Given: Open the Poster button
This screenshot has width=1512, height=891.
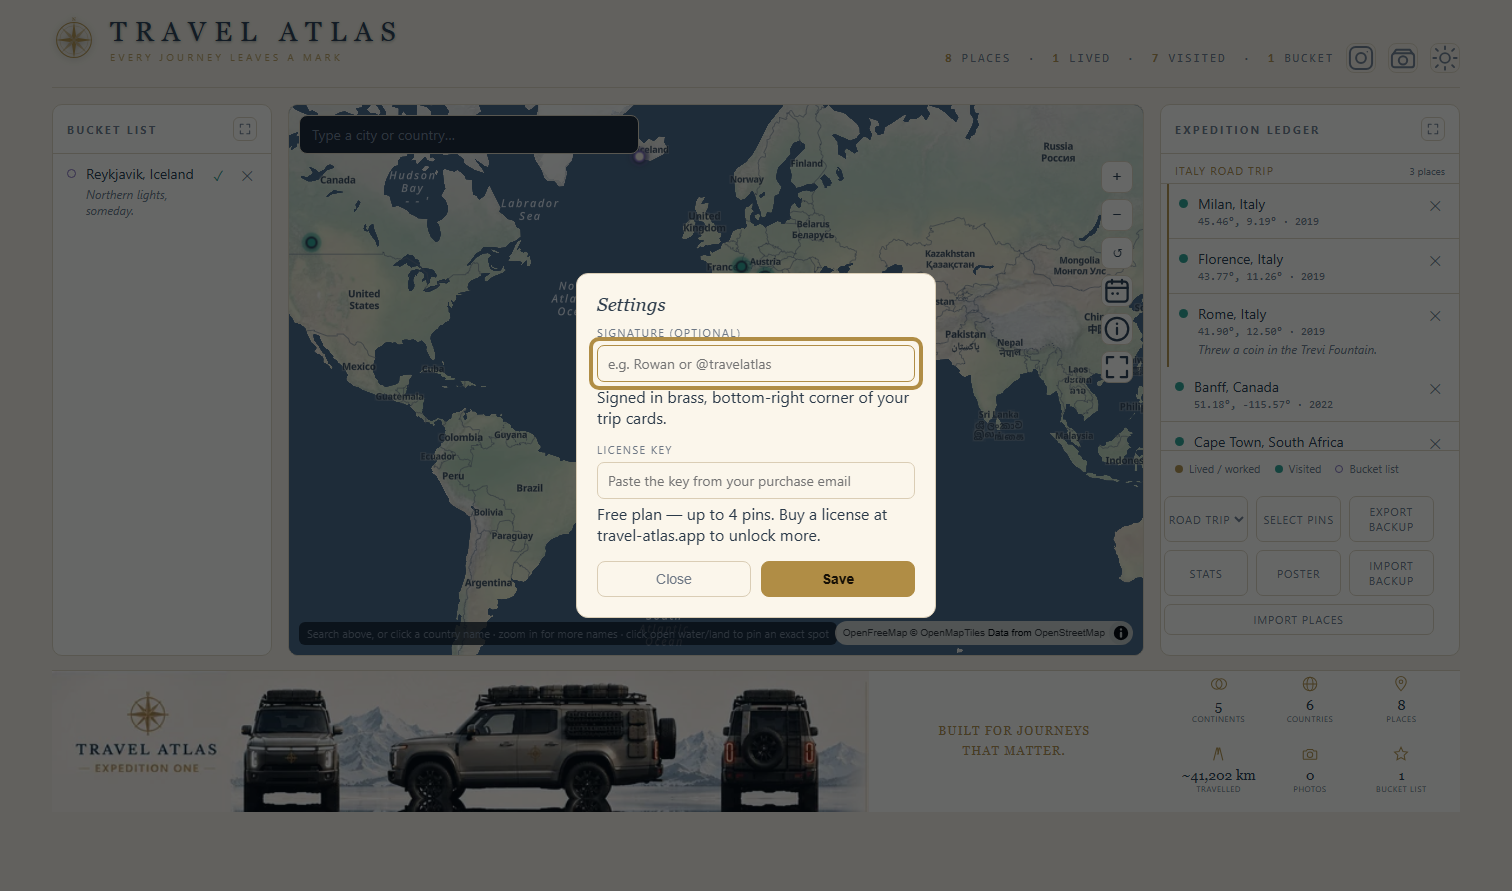Looking at the screenshot, I should 1298,574.
